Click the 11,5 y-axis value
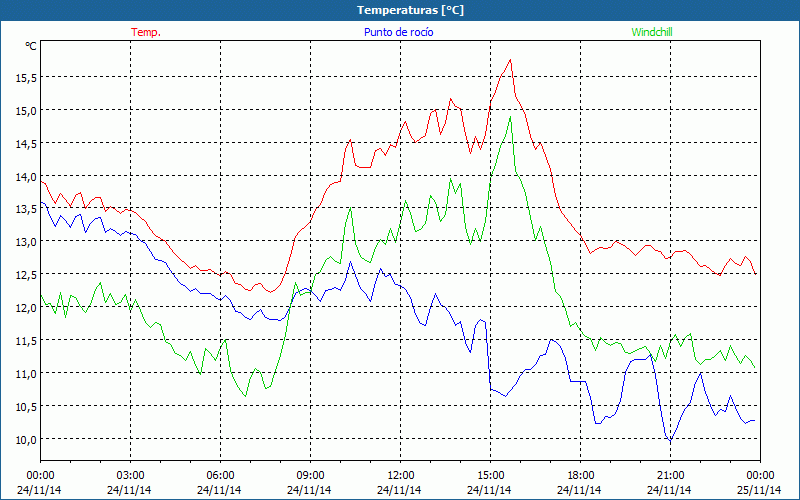Image resolution: width=800 pixels, height=500 pixels. click(26, 340)
